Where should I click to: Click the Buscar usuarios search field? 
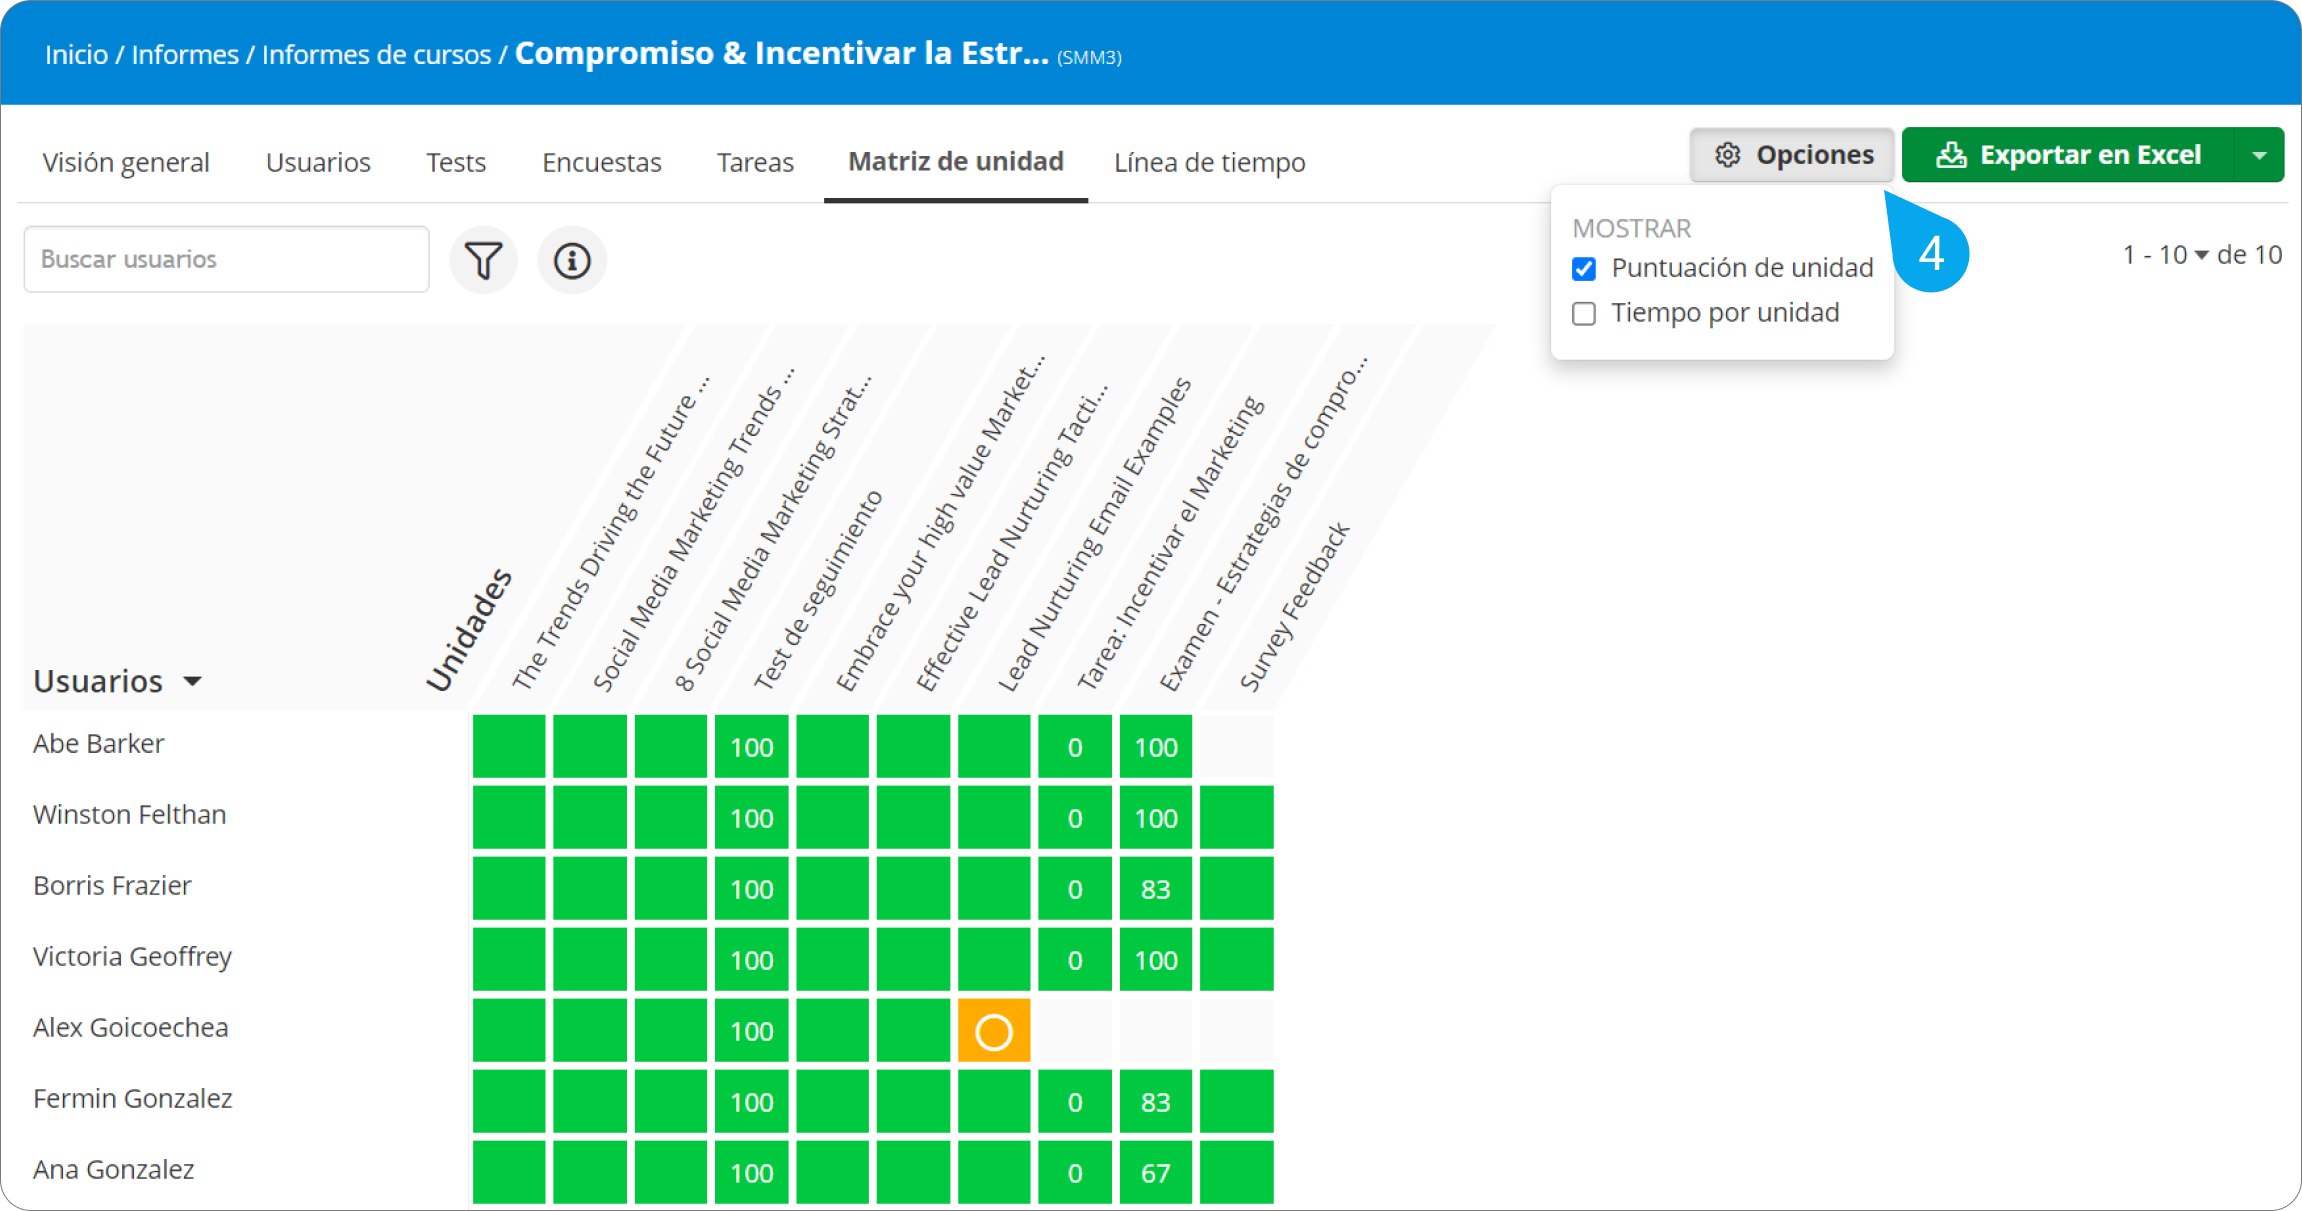click(x=227, y=259)
